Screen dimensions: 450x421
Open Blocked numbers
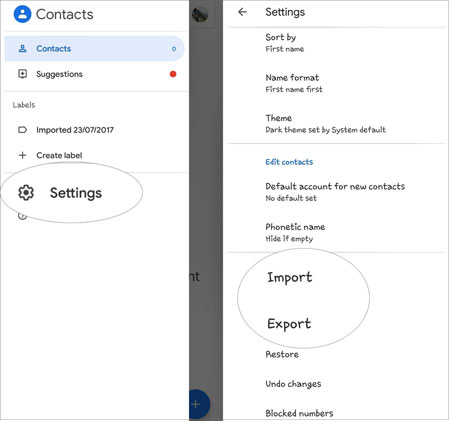[x=299, y=413]
